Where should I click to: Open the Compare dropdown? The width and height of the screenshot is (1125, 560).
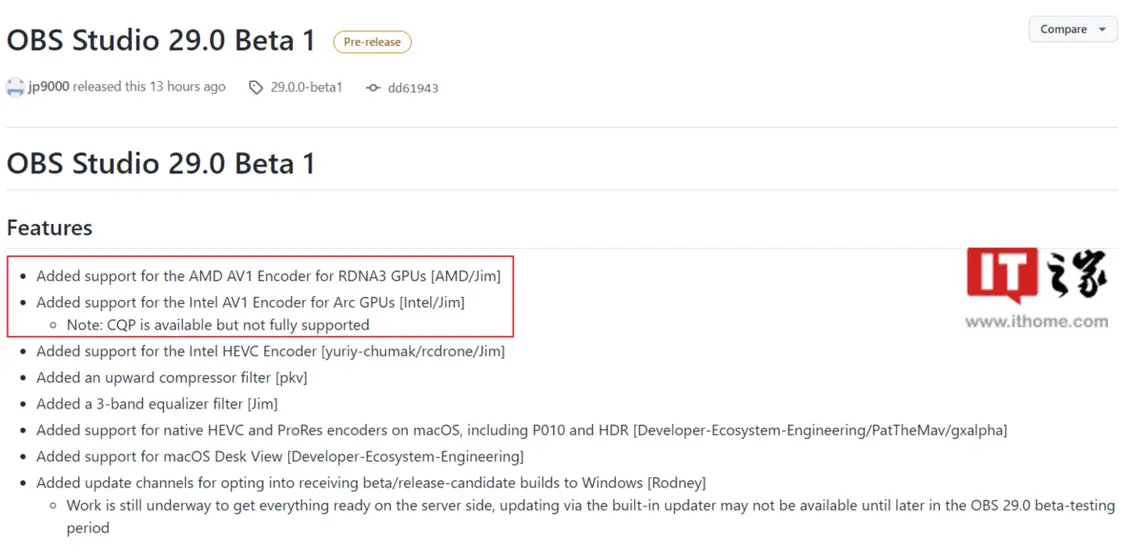click(x=1073, y=29)
